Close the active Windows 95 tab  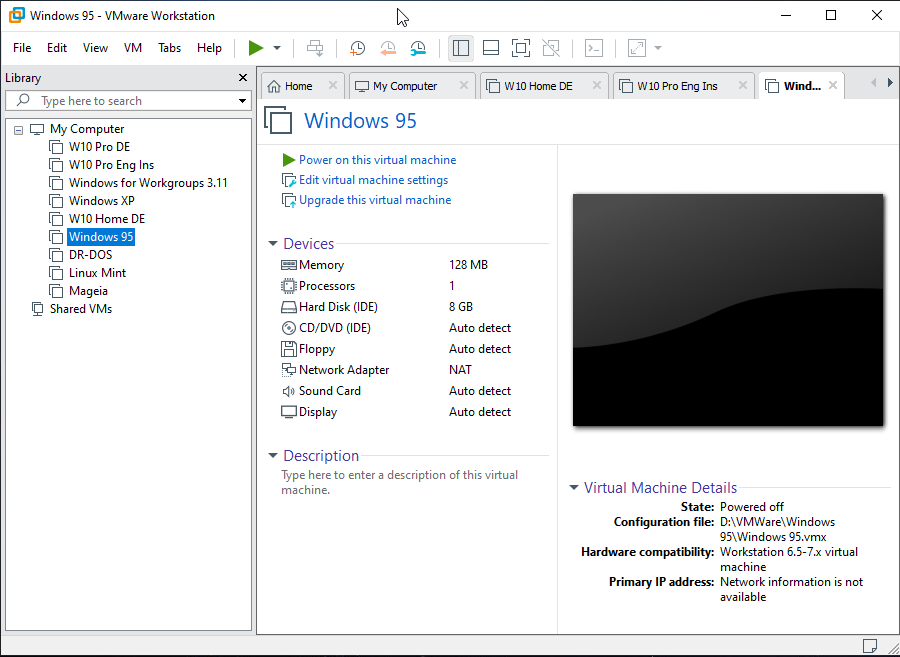tap(833, 85)
